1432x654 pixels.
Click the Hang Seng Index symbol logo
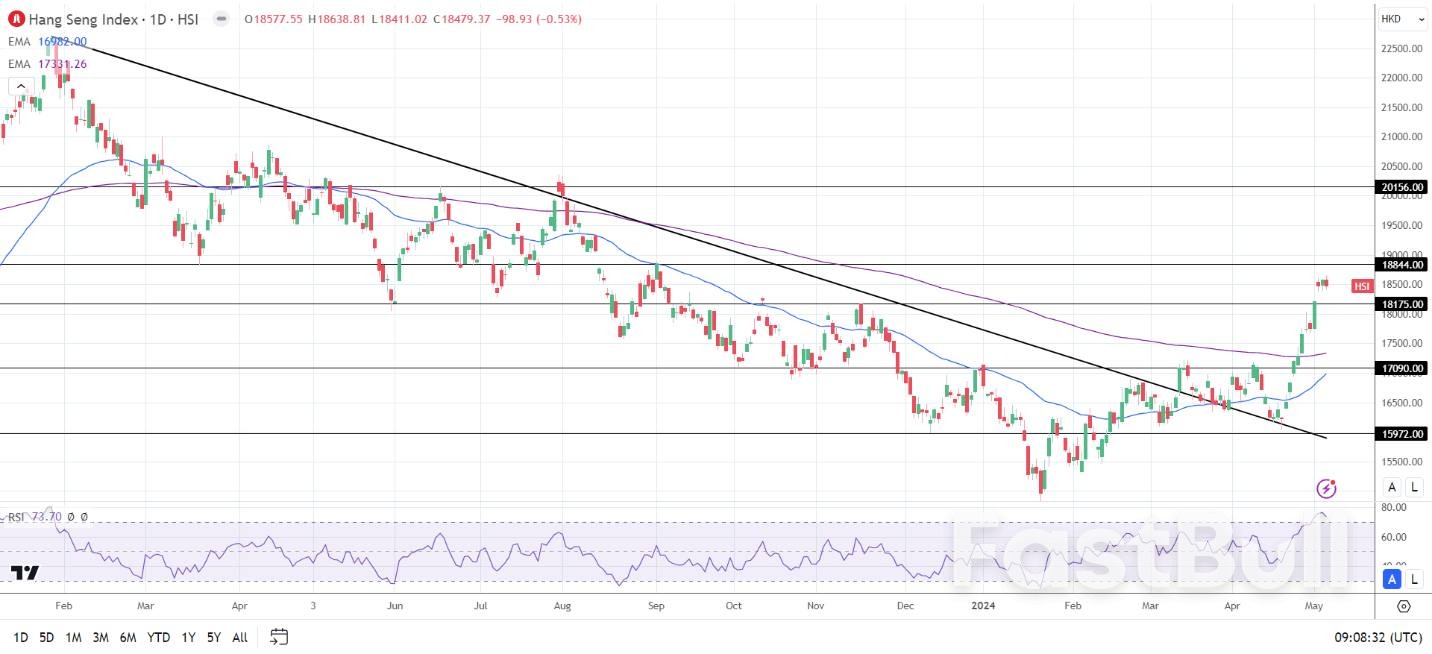click(14, 19)
